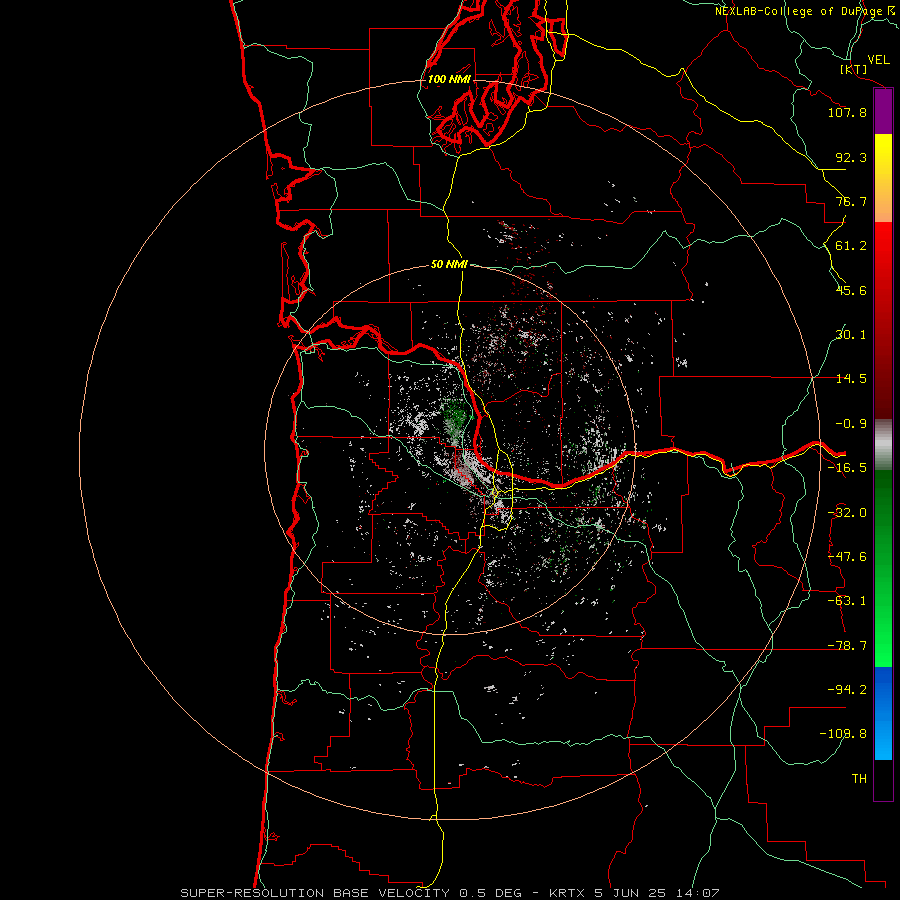Viewport: 900px width, 900px height.
Task: Click the -16.5 velocity scale value
Action: click(x=847, y=468)
